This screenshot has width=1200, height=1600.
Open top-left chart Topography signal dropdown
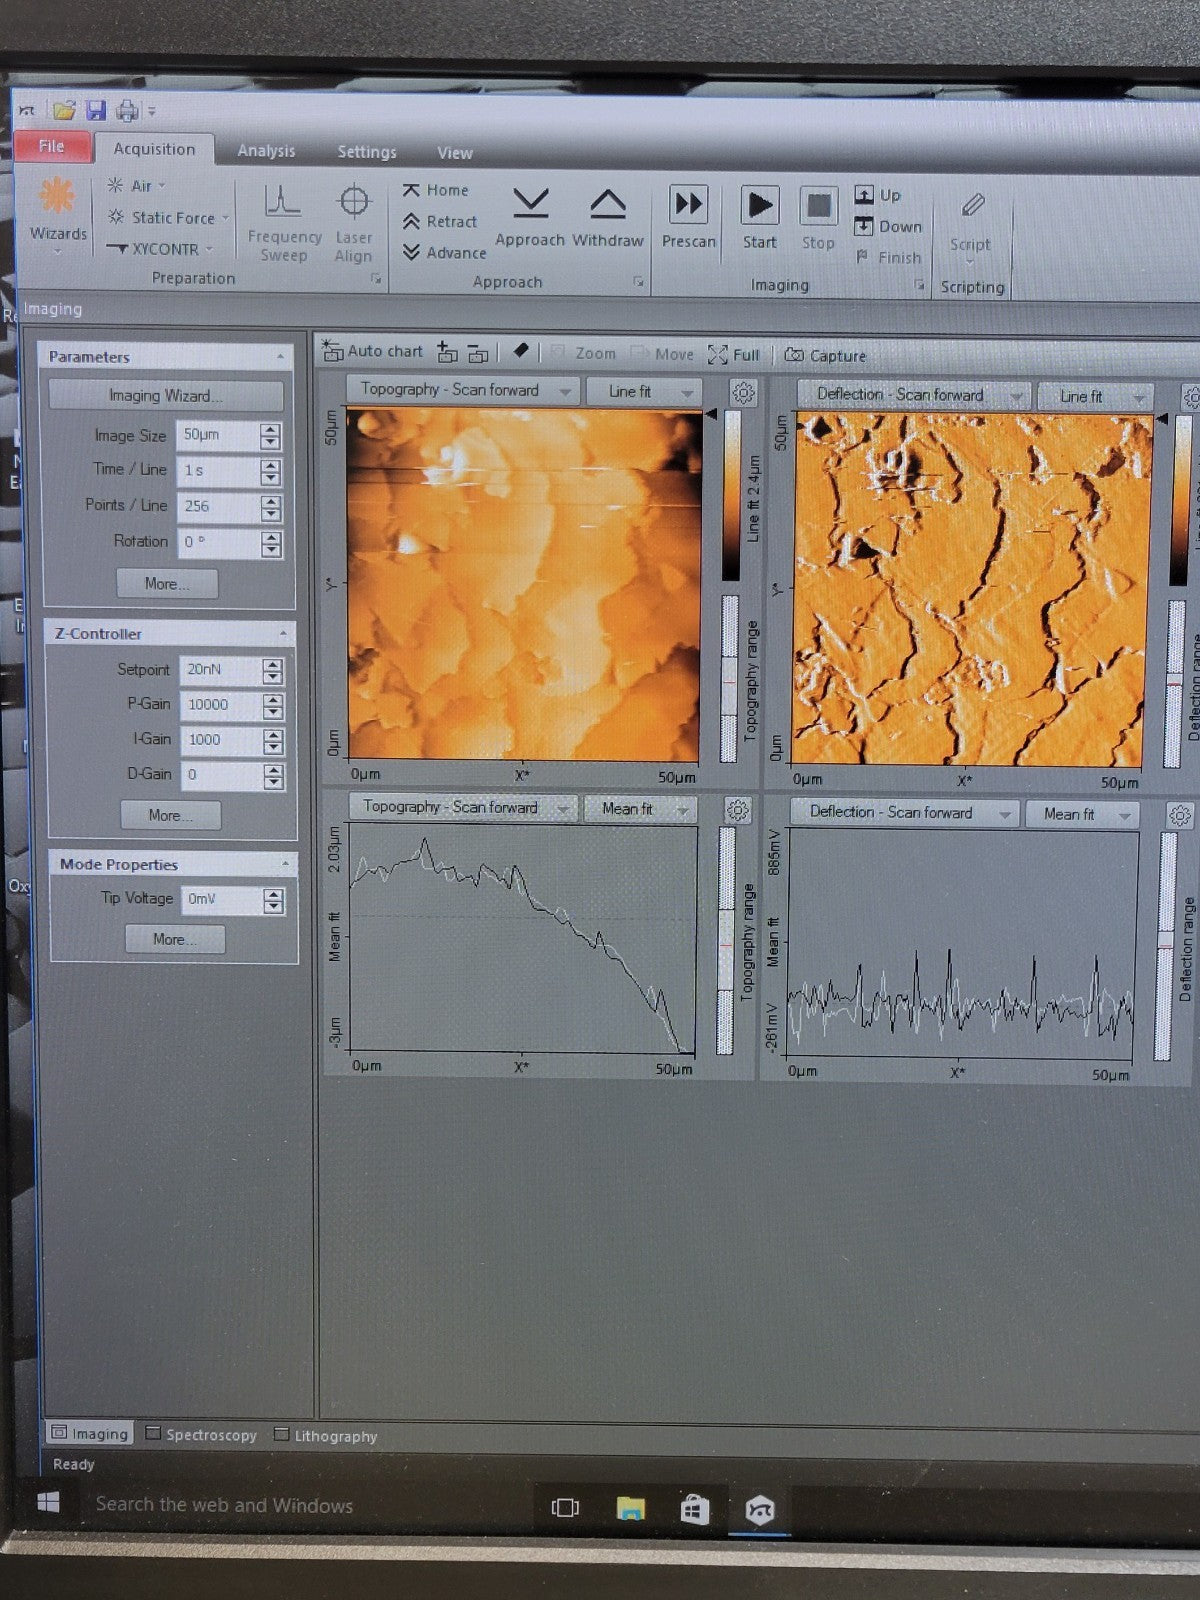[x=462, y=390]
